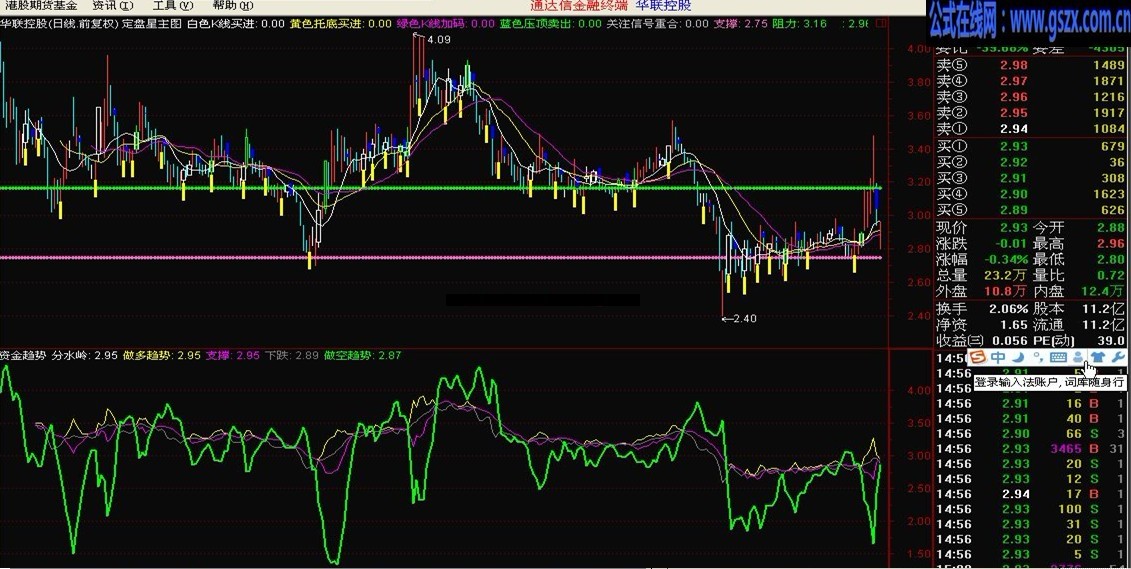
Task: Click the 做多趋势: 2.95 label
Action: (162, 355)
